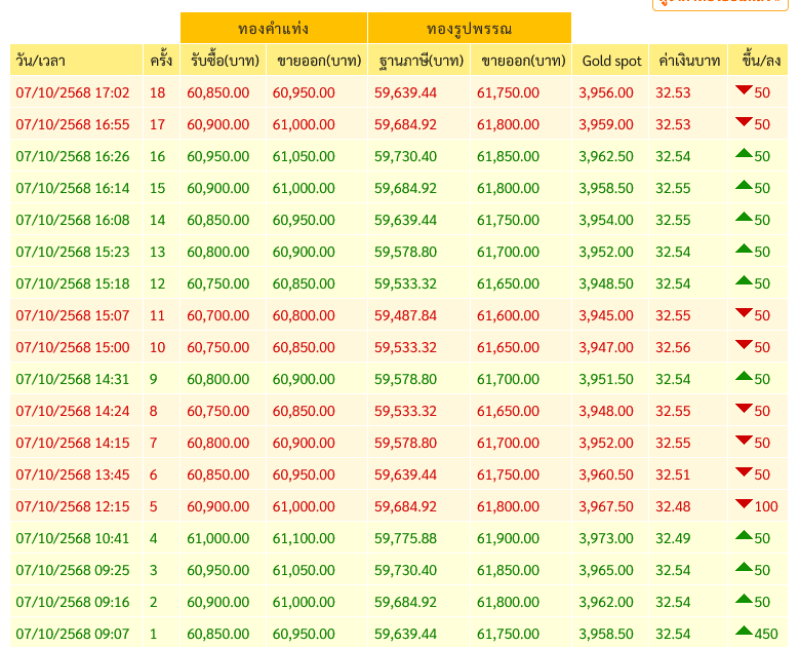Click the red down arrow beside 100

click(x=743, y=504)
